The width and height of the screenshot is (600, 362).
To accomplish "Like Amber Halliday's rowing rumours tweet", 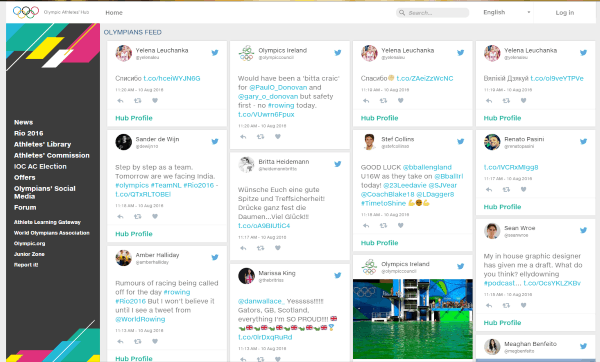I will coord(155,341).
